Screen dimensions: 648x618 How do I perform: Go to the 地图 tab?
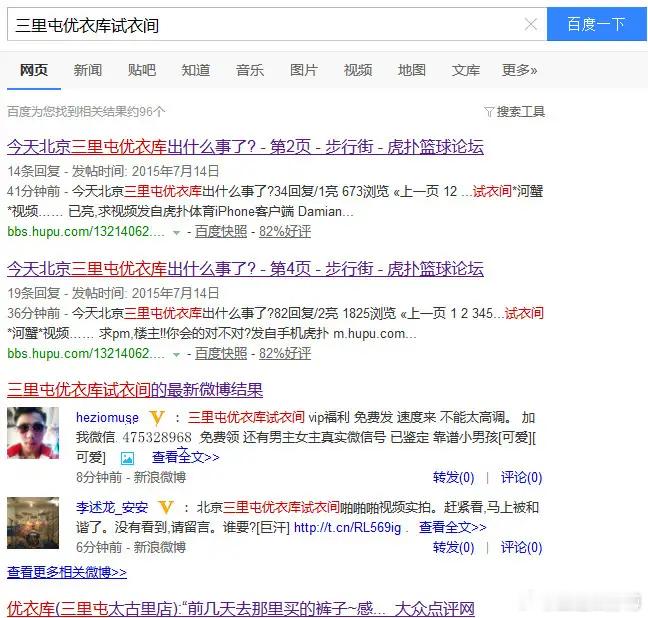412,70
